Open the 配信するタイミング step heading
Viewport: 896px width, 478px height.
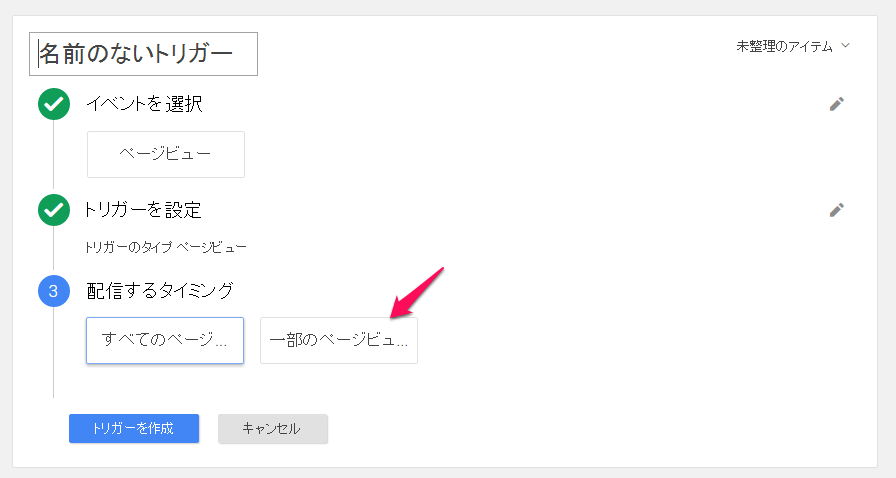(x=160, y=291)
